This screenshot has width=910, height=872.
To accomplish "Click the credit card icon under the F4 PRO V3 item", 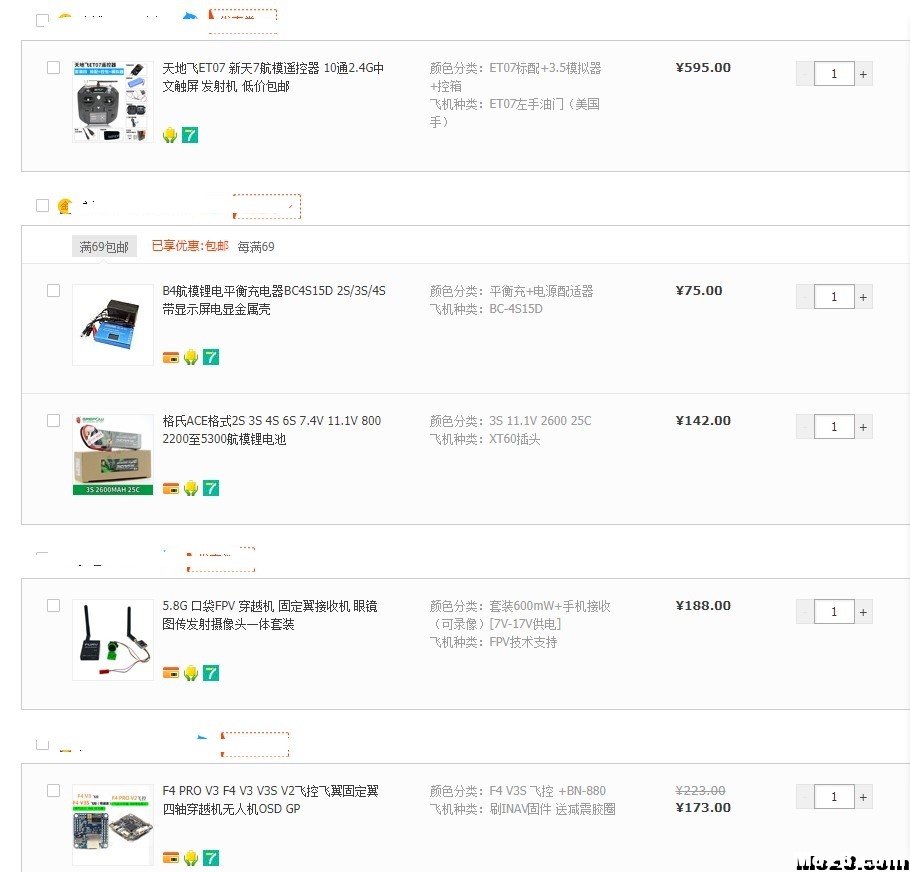I will tap(170, 858).
